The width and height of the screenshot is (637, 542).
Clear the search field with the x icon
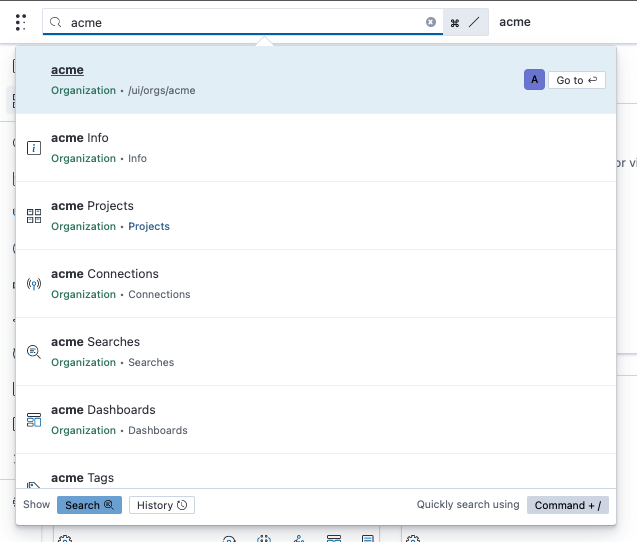coord(431,22)
